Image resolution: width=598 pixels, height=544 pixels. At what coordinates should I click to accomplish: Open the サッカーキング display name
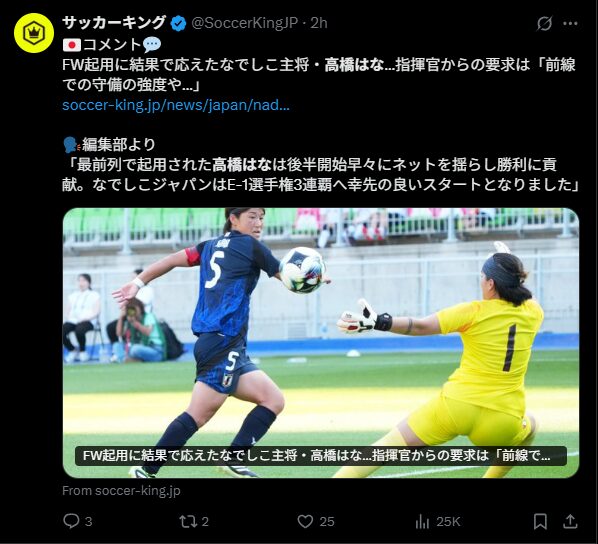114,23
